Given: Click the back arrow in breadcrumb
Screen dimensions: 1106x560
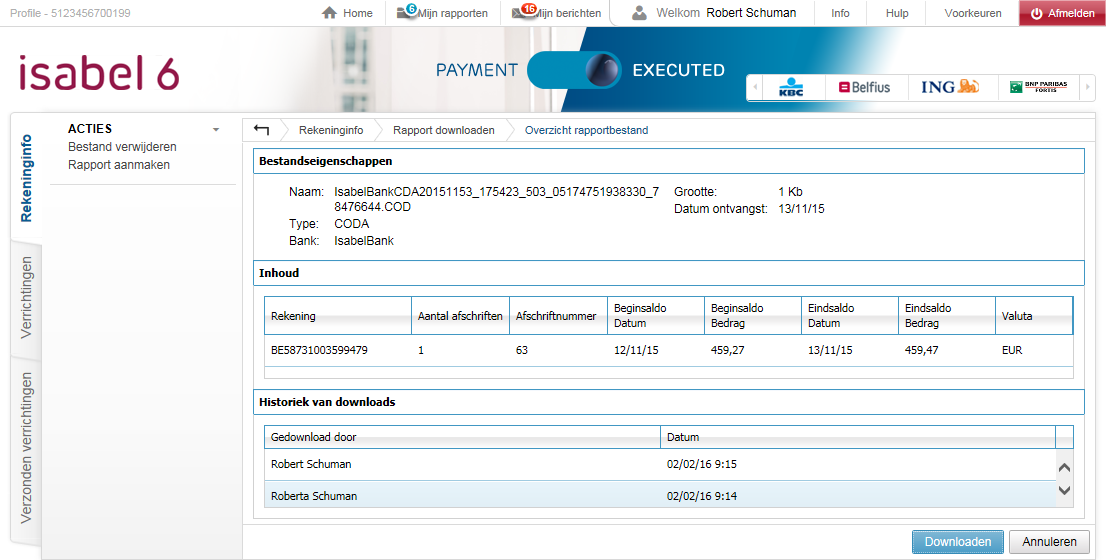Looking at the screenshot, I should point(261,130).
